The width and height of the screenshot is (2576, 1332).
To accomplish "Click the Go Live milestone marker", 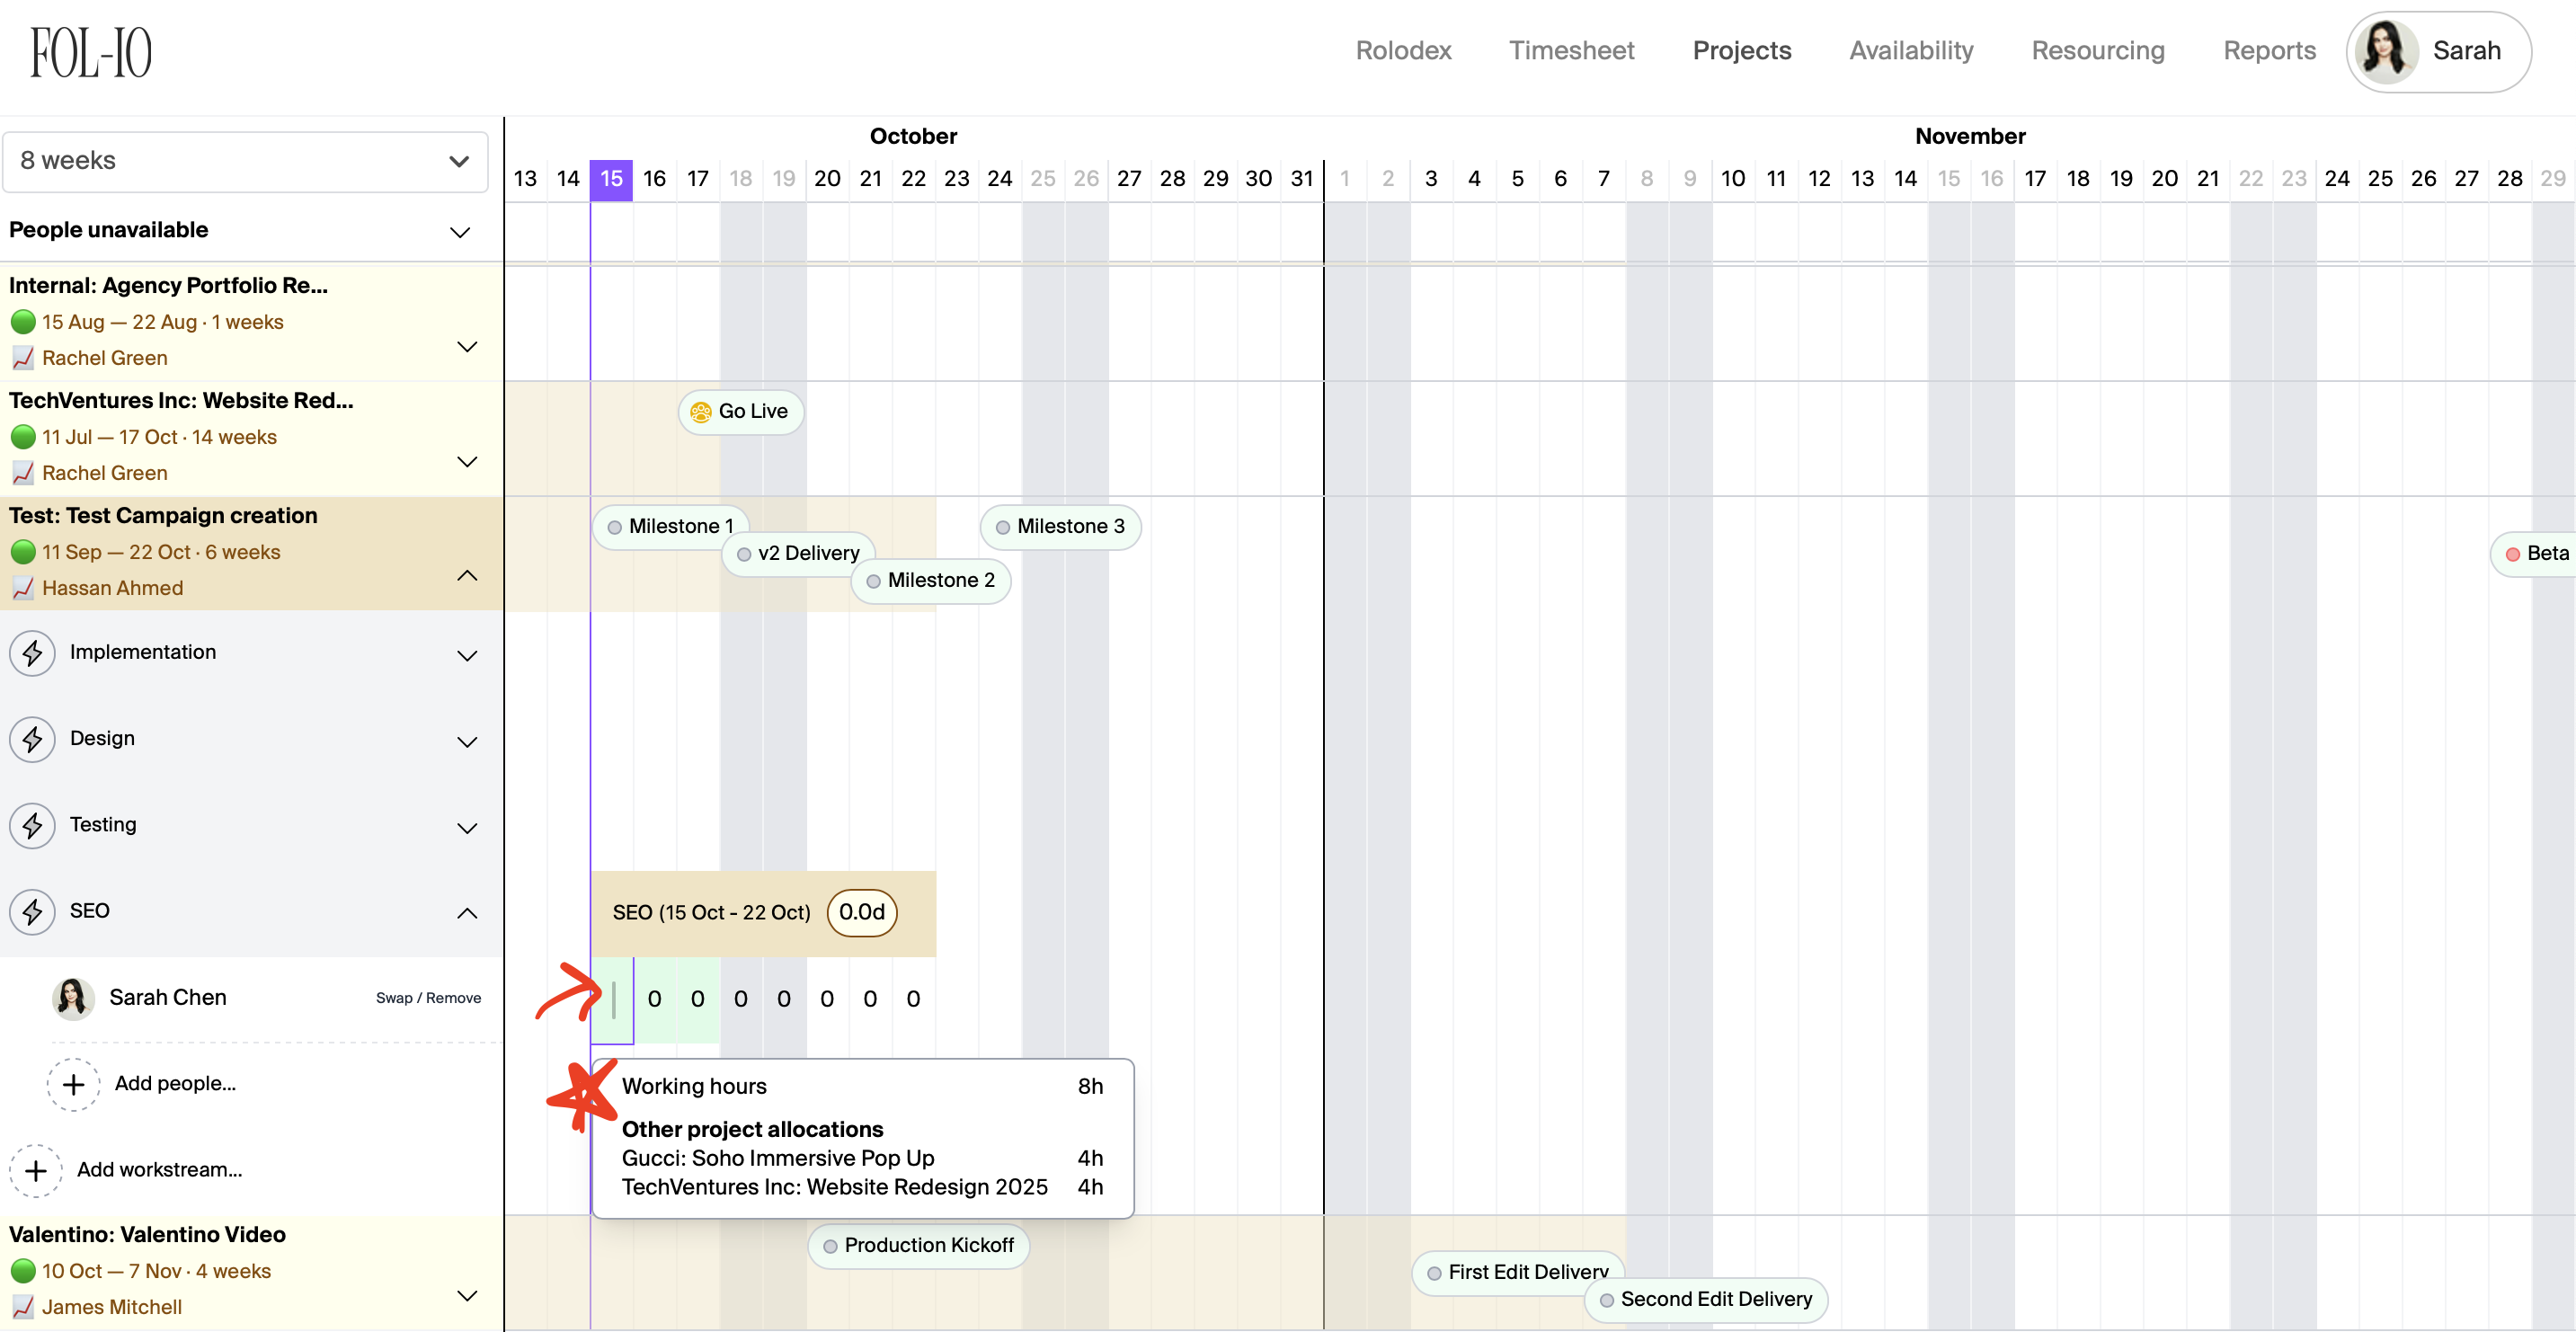I will (740, 412).
